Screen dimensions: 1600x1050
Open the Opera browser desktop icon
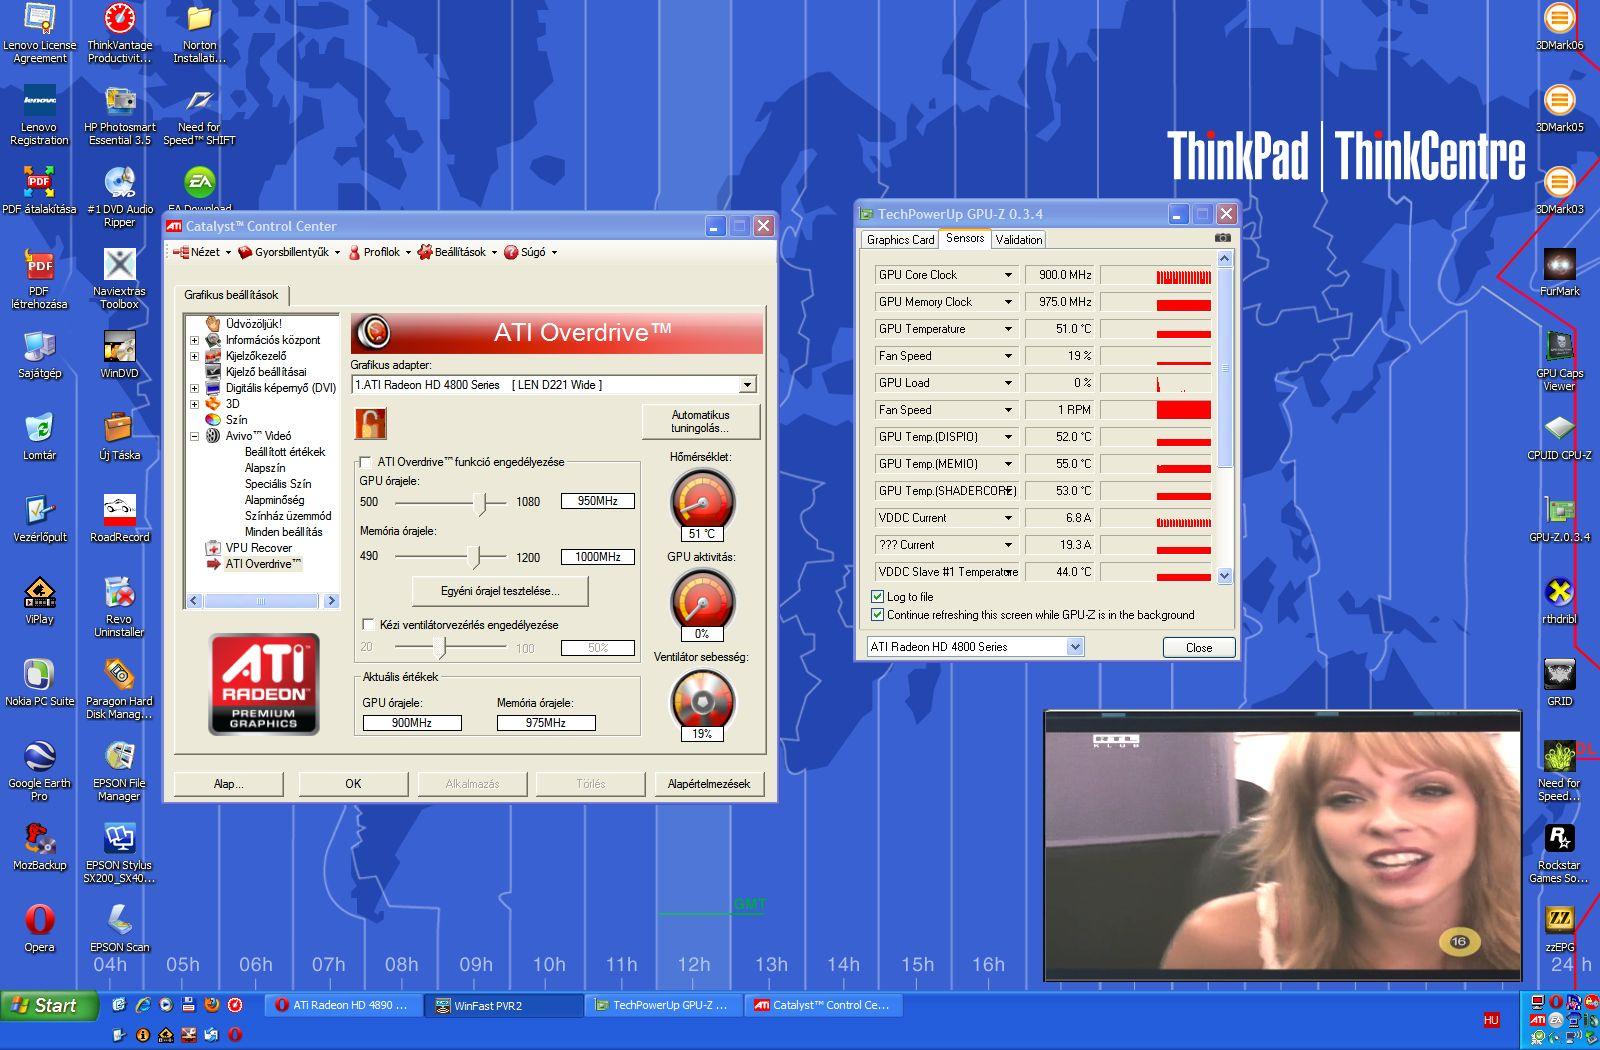(40, 929)
